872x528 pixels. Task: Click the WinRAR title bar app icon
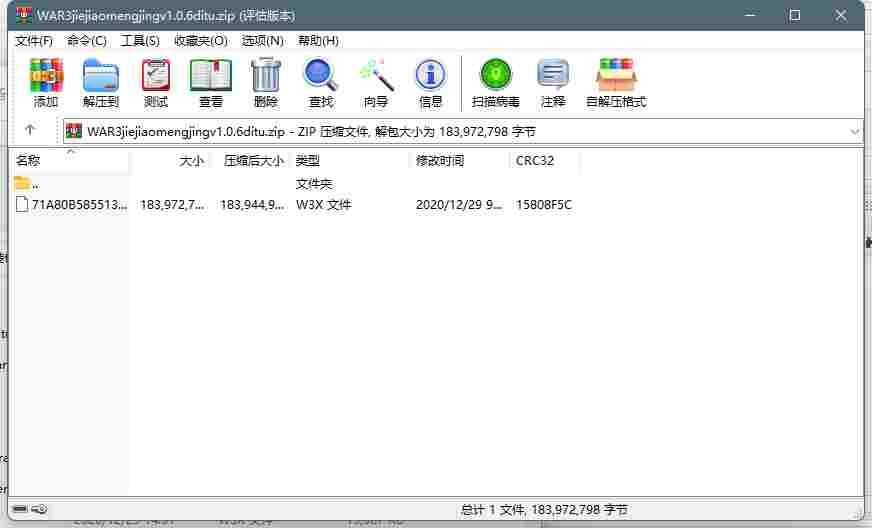pos(23,15)
